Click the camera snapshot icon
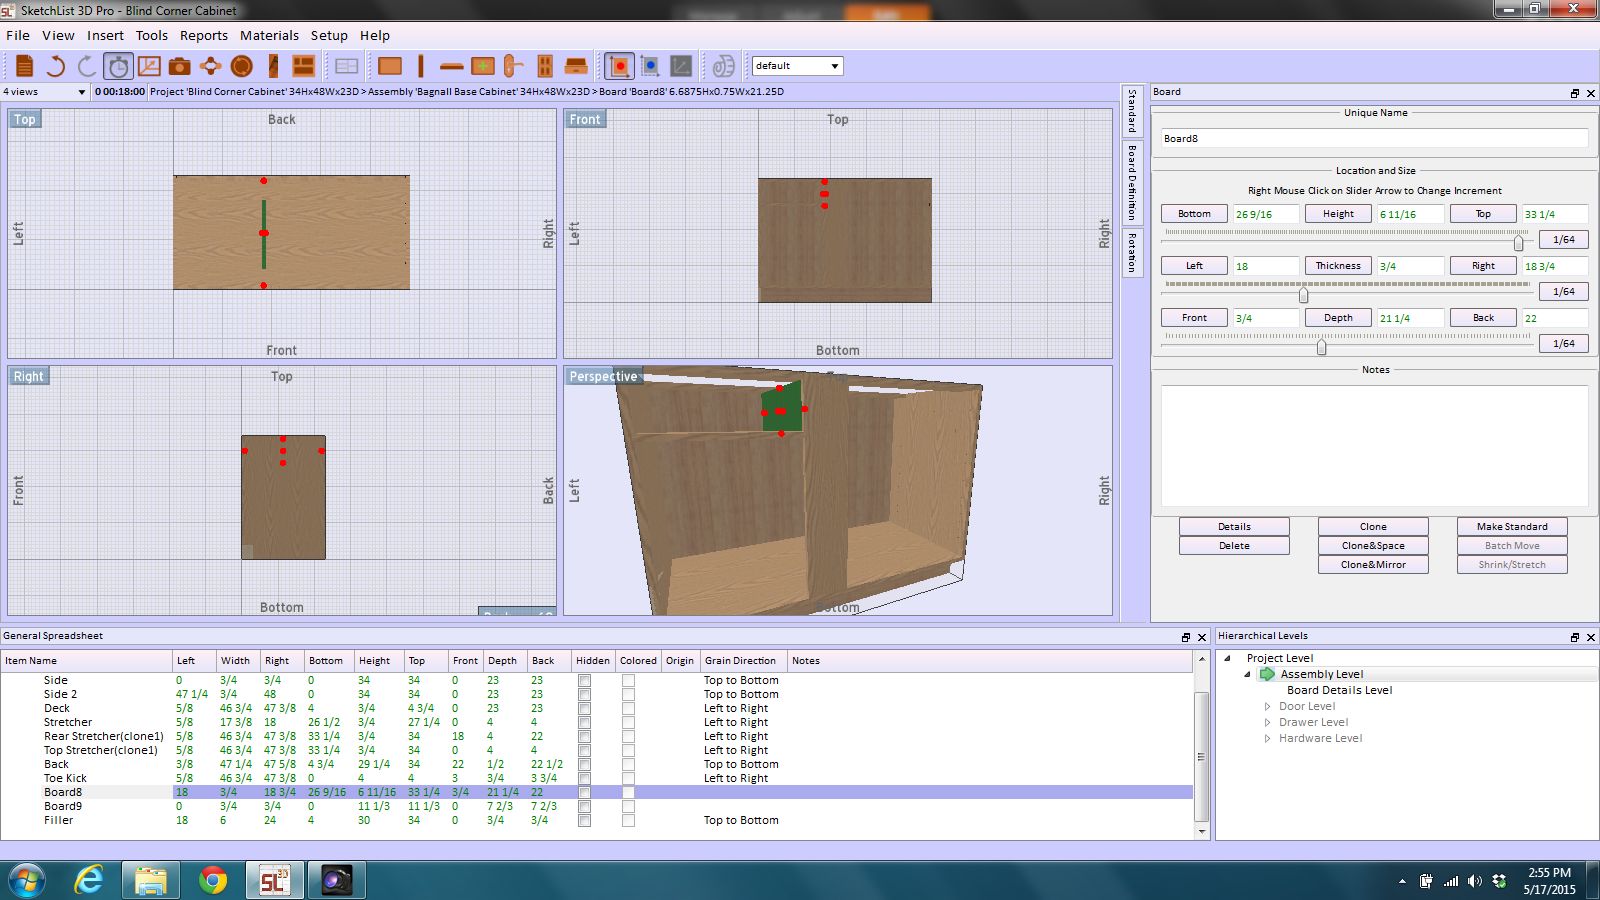 click(x=180, y=66)
